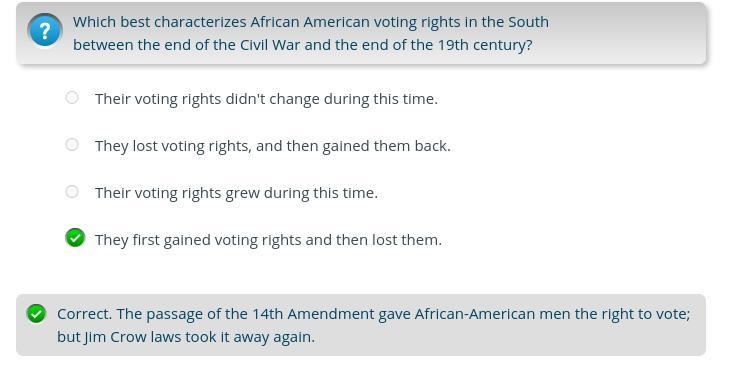This screenshot has width=747, height=365.
Task: Click the question header's gray banner area
Action: pyautogui.click(x=361, y=33)
